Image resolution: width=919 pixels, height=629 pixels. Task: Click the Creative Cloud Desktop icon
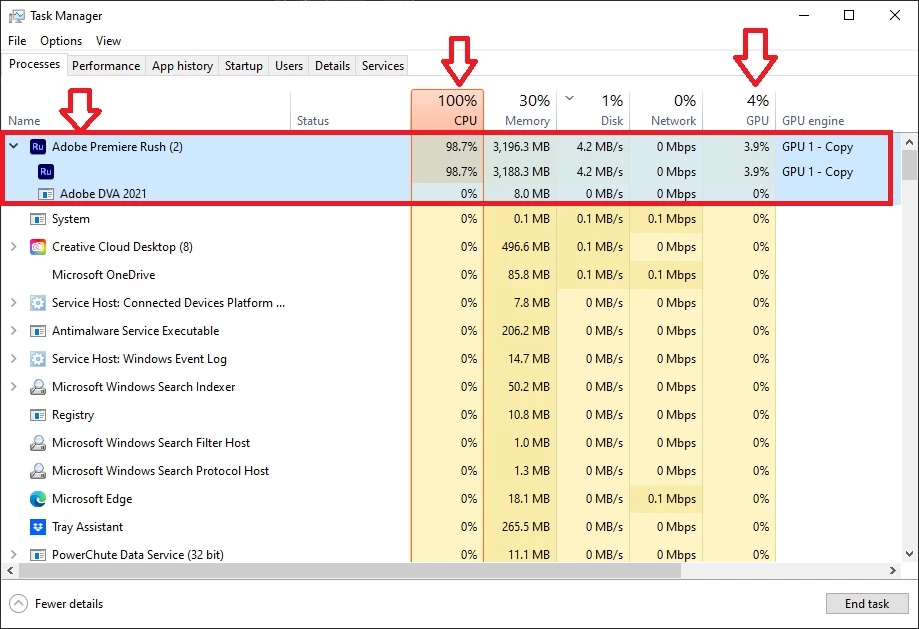(38, 247)
